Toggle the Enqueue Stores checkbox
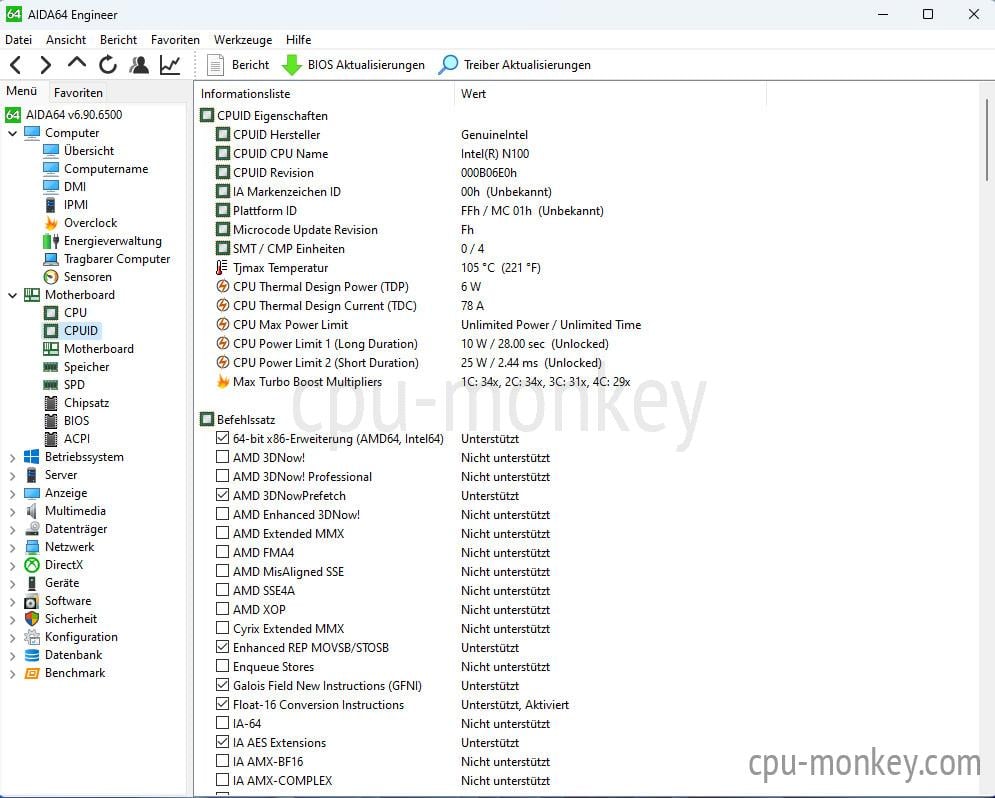 (x=222, y=666)
